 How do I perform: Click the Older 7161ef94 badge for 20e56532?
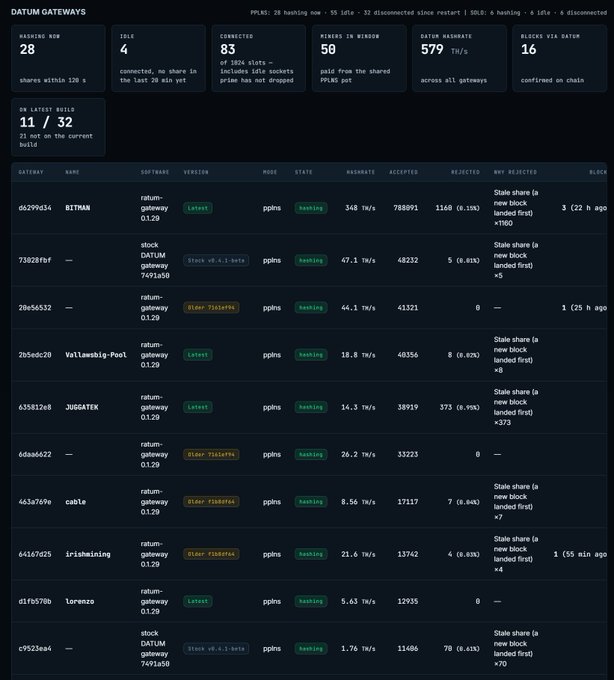point(211,308)
